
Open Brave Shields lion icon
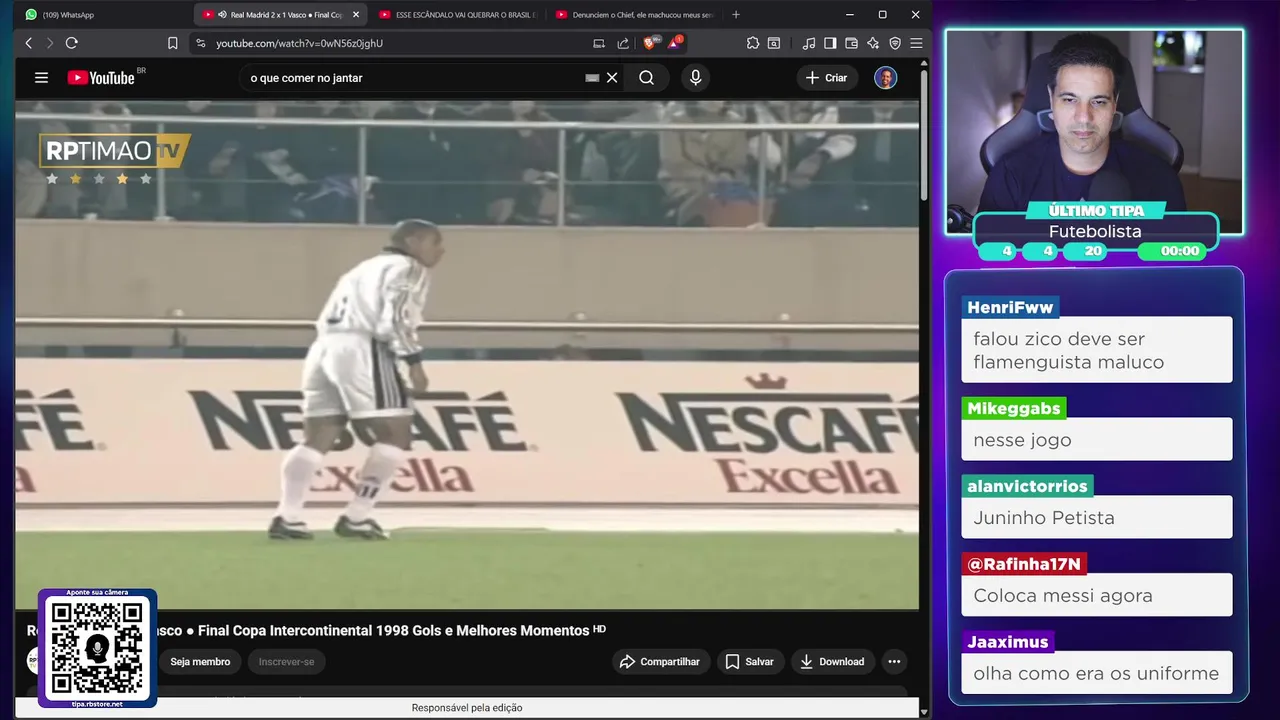[650, 43]
